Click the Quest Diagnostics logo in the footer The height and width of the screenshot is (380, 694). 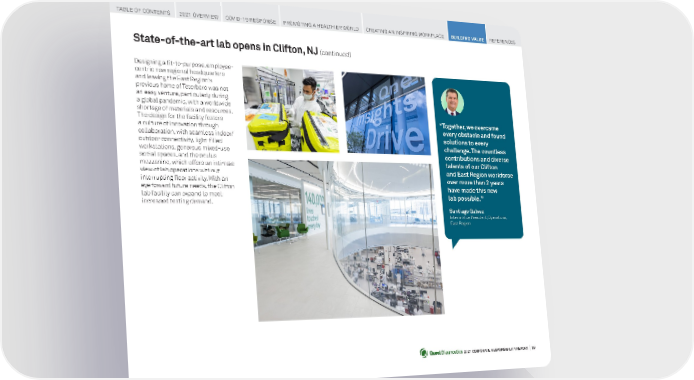point(440,353)
